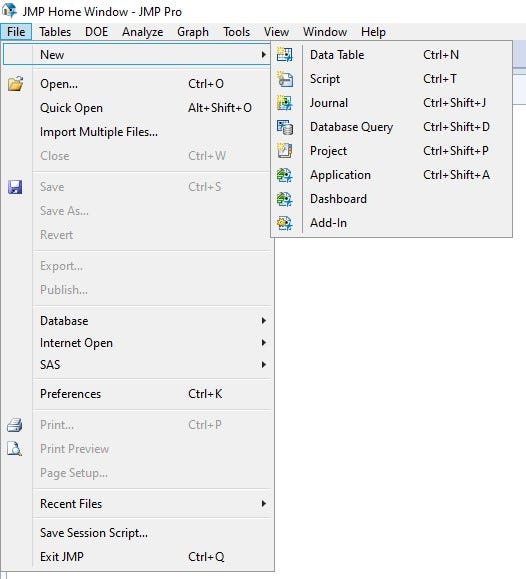Create a new Data Table
The image size is (526, 579).
click(x=392, y=55)
